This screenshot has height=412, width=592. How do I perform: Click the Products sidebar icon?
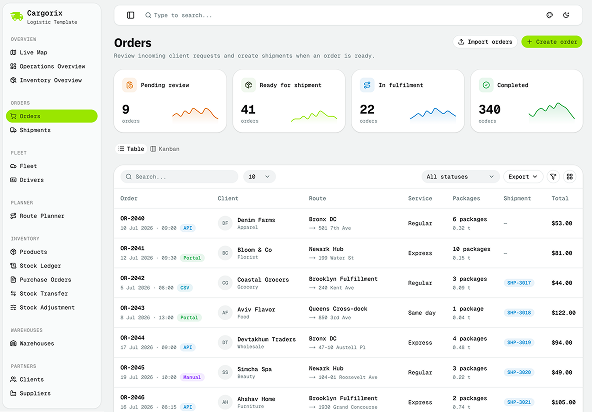(x=13, y=252)
